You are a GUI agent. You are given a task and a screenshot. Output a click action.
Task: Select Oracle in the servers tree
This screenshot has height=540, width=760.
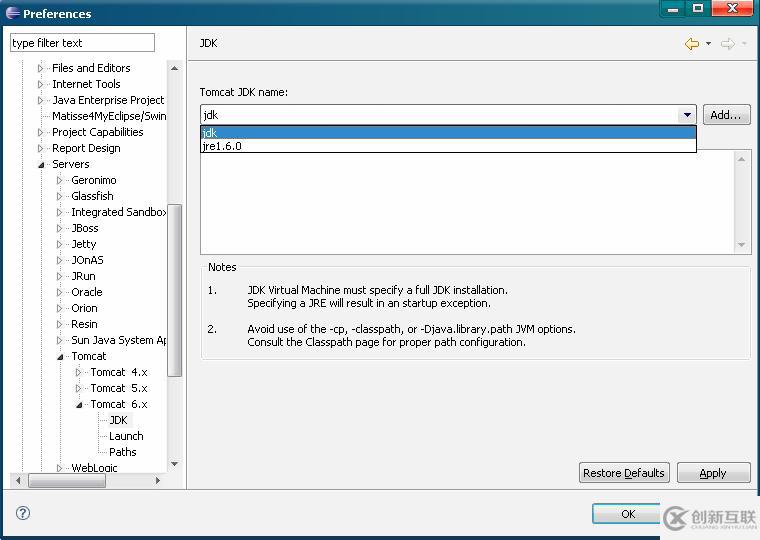87,292
